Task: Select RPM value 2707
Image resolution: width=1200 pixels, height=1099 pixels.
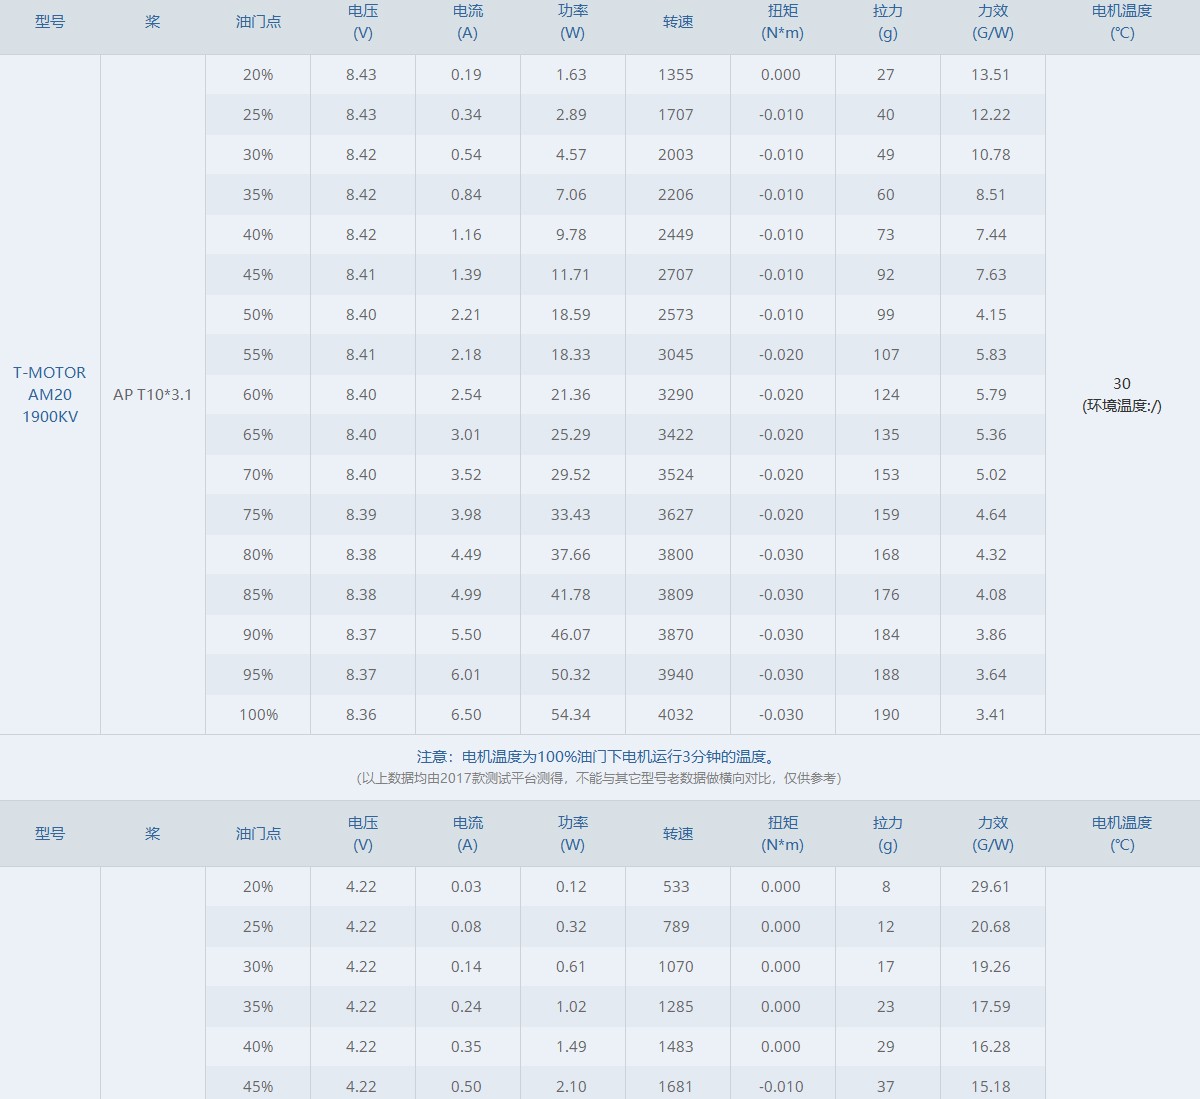Action: (x=676, y=274)
